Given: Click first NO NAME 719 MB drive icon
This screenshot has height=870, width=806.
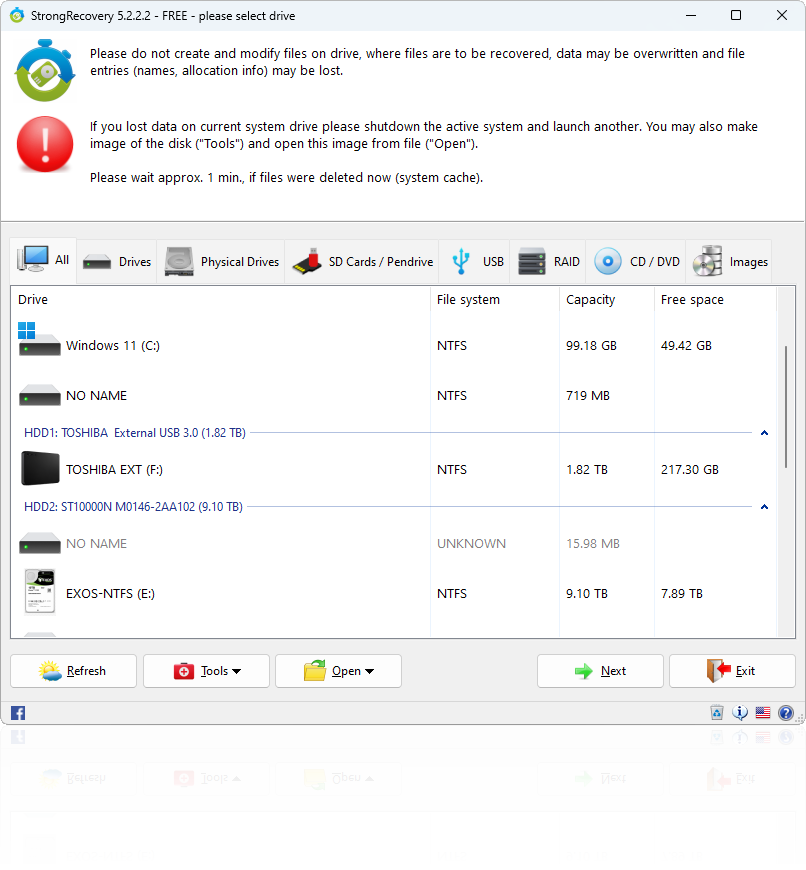Looking at the screenshot, I should coord(39,396).
